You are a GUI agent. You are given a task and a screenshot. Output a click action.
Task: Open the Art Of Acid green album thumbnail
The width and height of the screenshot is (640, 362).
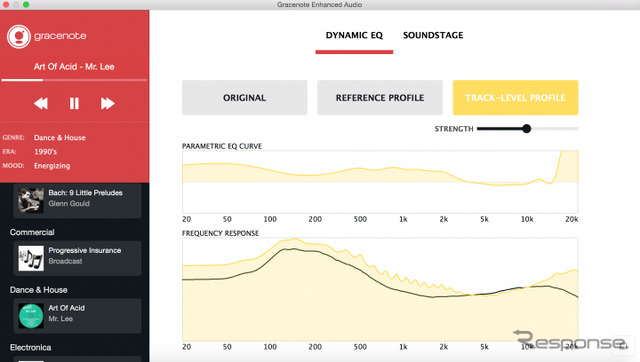tap(31, 316)
